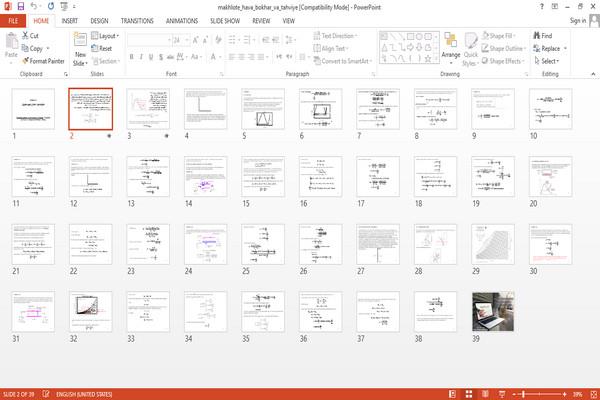Click Find in the Editing group
The image size is (600, 400).
pyautogui.click(x=543, y=36)
